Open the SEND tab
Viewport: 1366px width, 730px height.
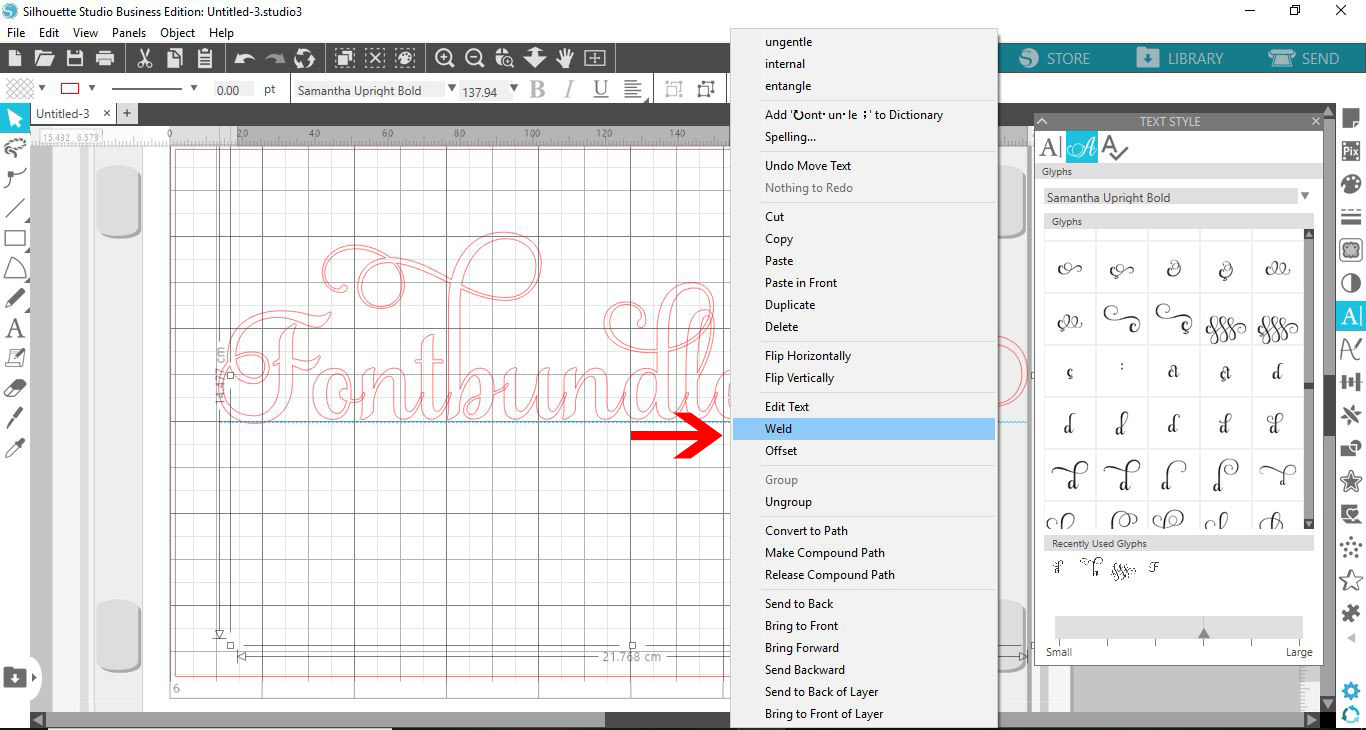pyautogui.click(x=1303, y=58)
